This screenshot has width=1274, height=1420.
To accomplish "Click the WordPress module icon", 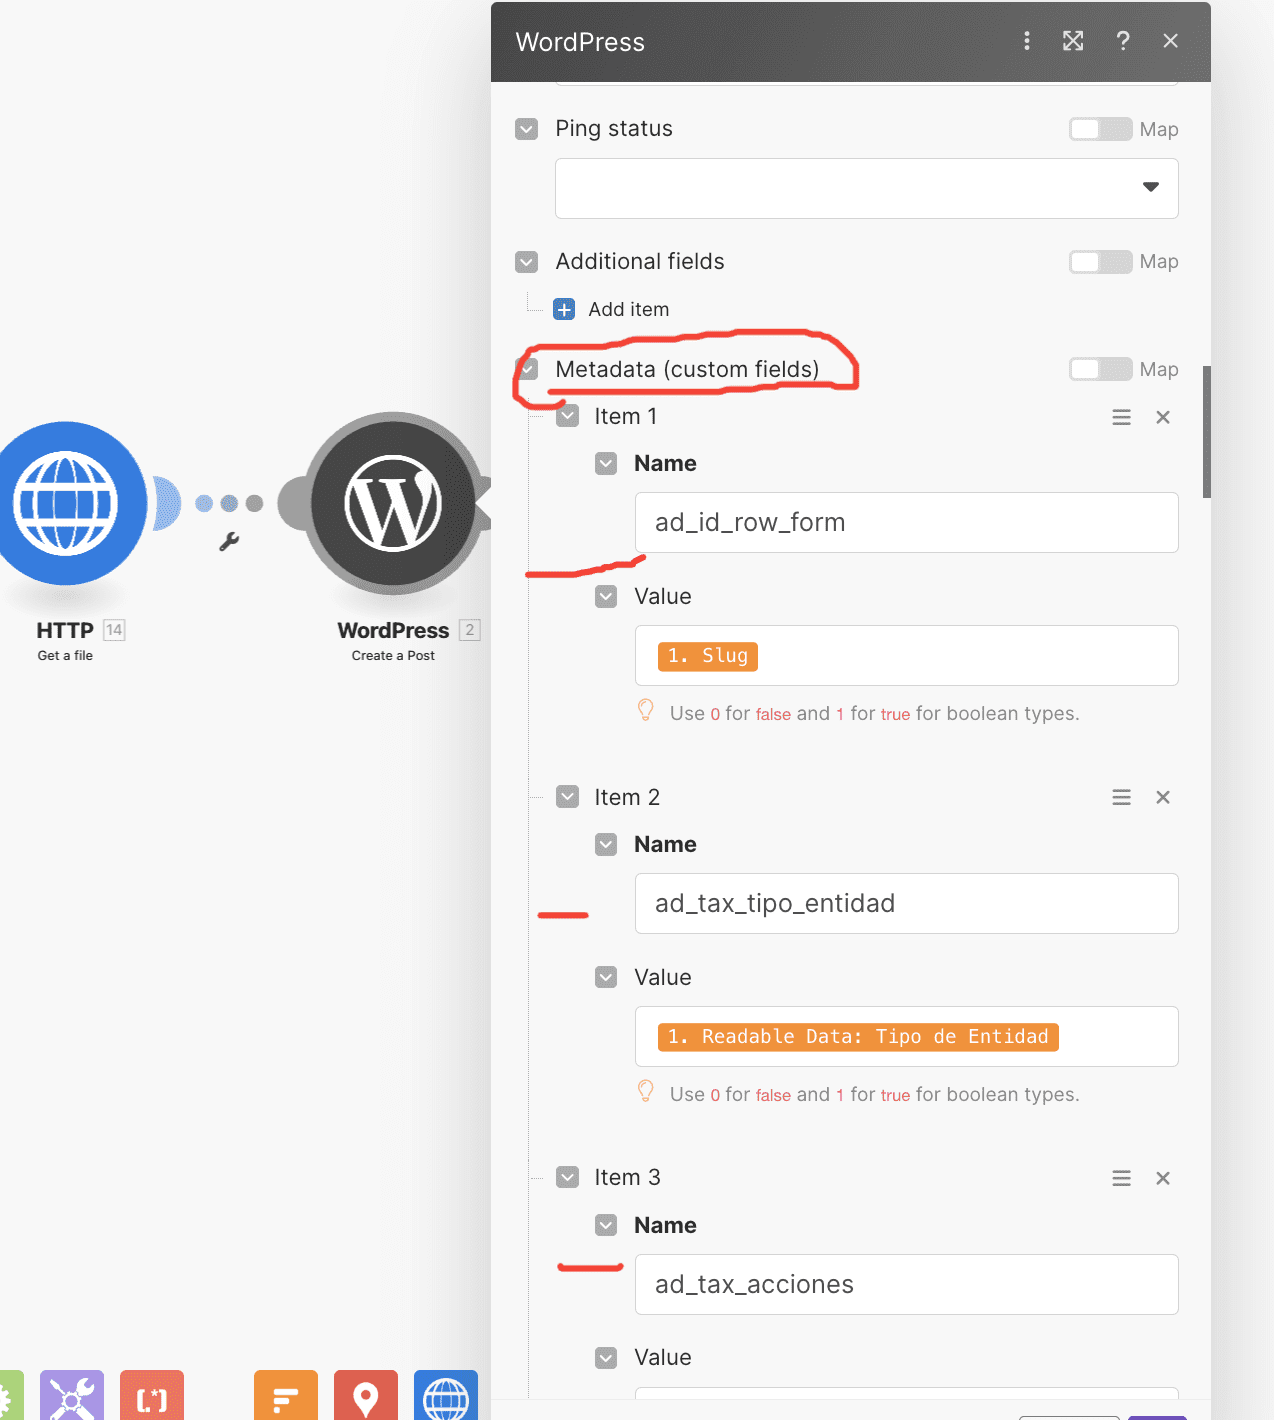I will click(393, 503).
